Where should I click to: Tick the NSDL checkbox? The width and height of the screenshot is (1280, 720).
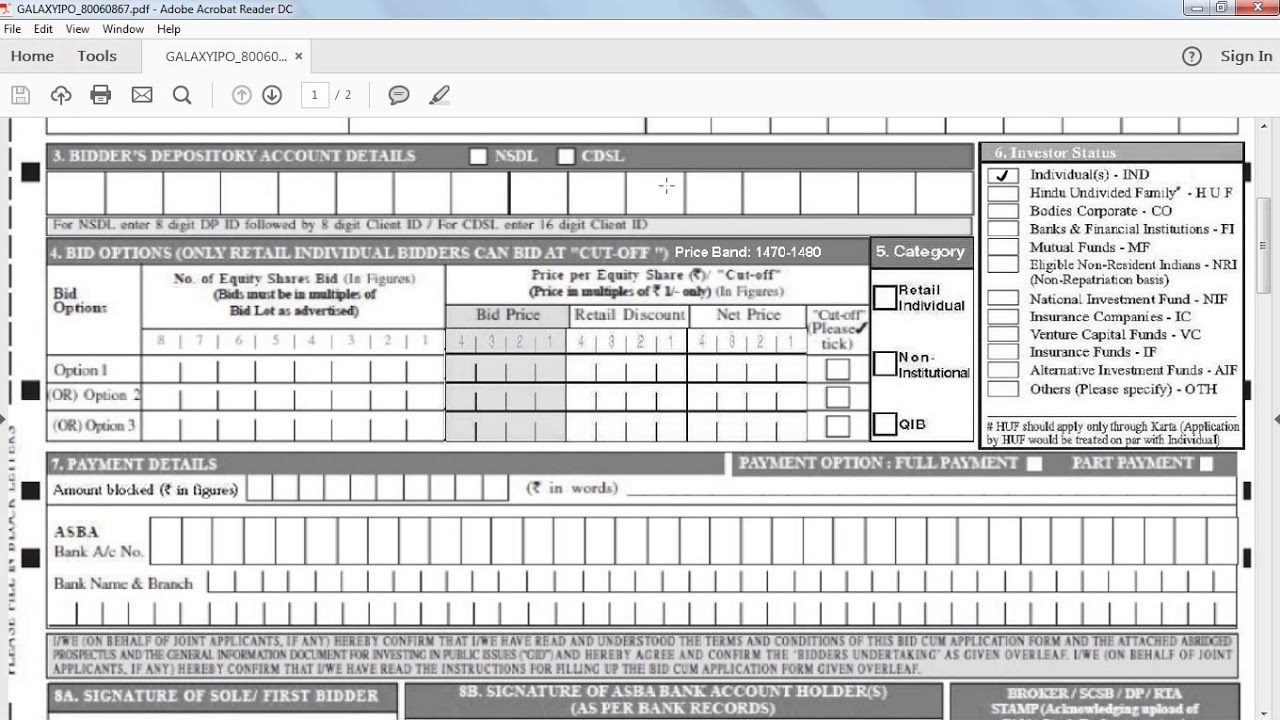[478, 156]
